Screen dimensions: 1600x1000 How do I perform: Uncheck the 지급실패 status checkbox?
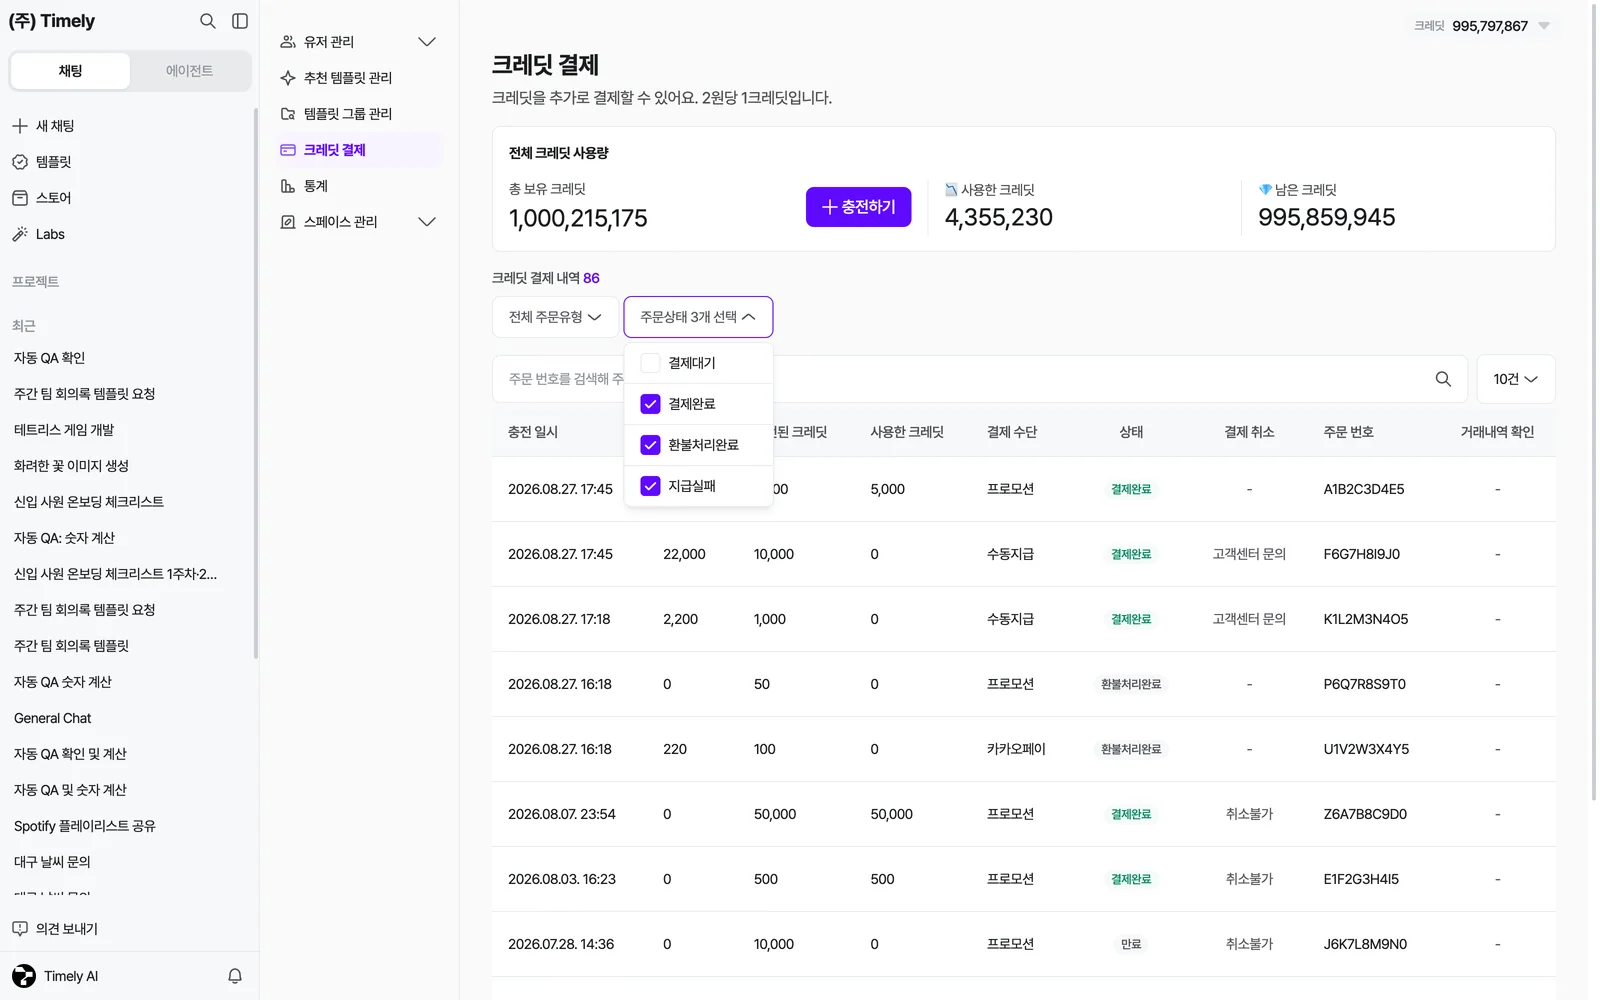pyautogui.click(x=650, y=486)
